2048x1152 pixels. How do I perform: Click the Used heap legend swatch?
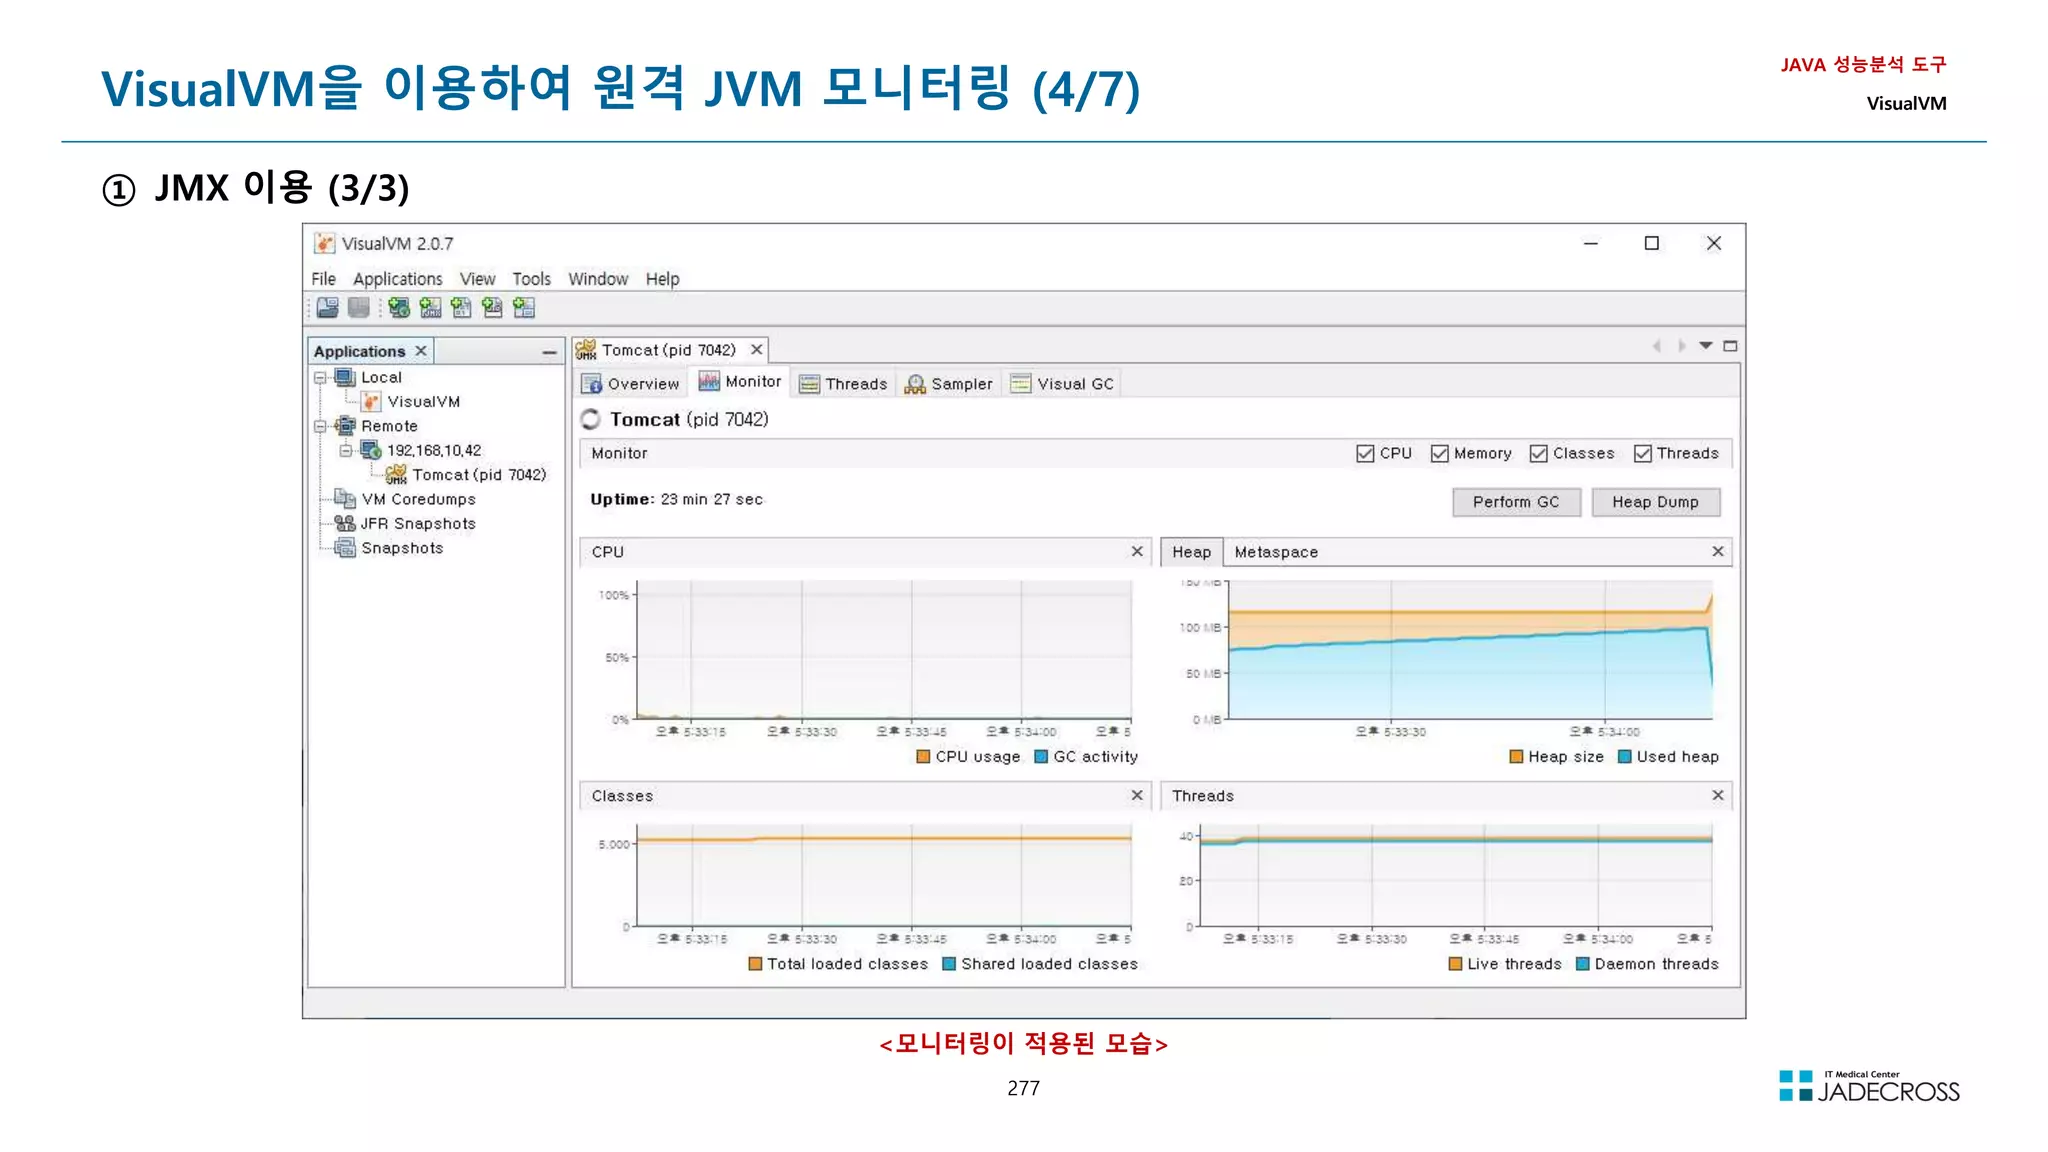coord(1625,757)
